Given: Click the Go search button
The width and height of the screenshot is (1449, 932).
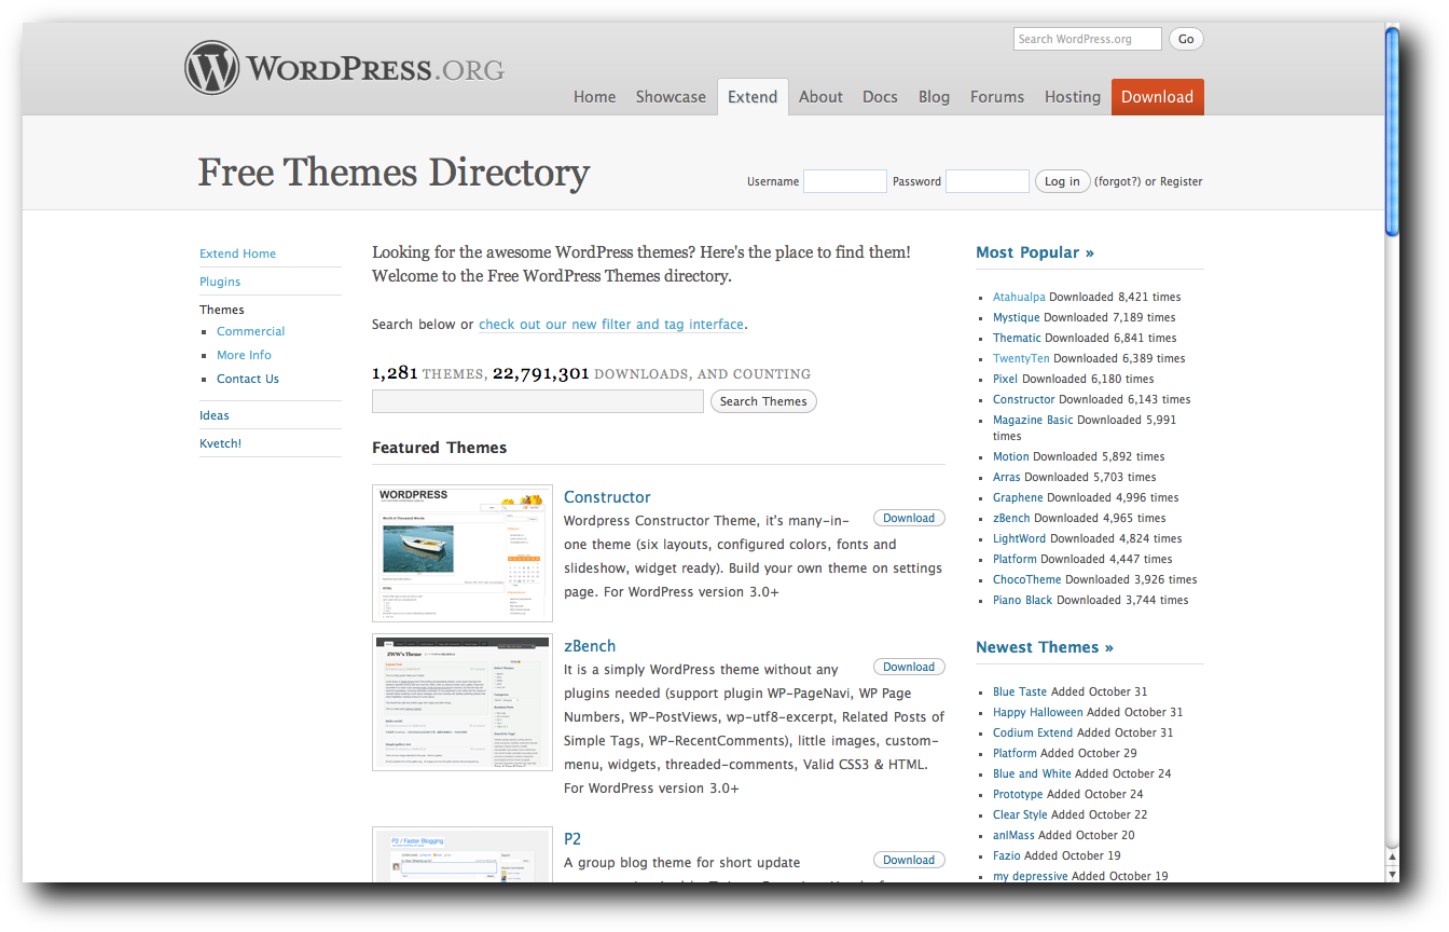Looking at the screenshot, I should pyautogui.click(x=1186, y=39).
